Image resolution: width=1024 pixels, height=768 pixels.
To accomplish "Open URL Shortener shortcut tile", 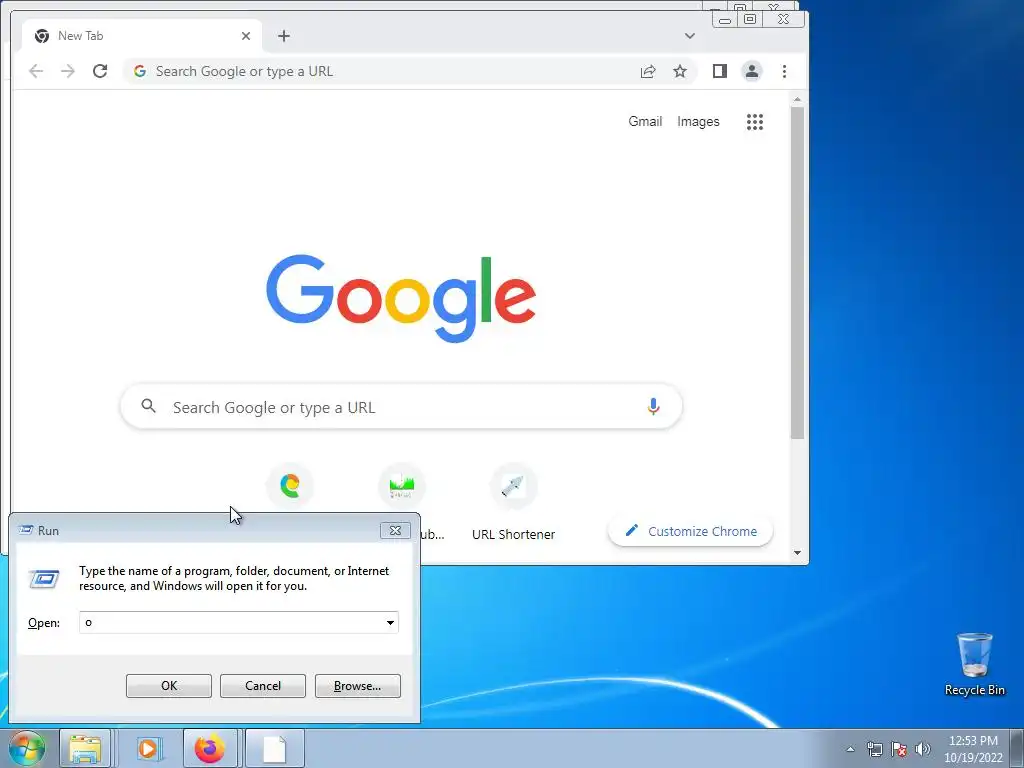I will pos(513,503).
